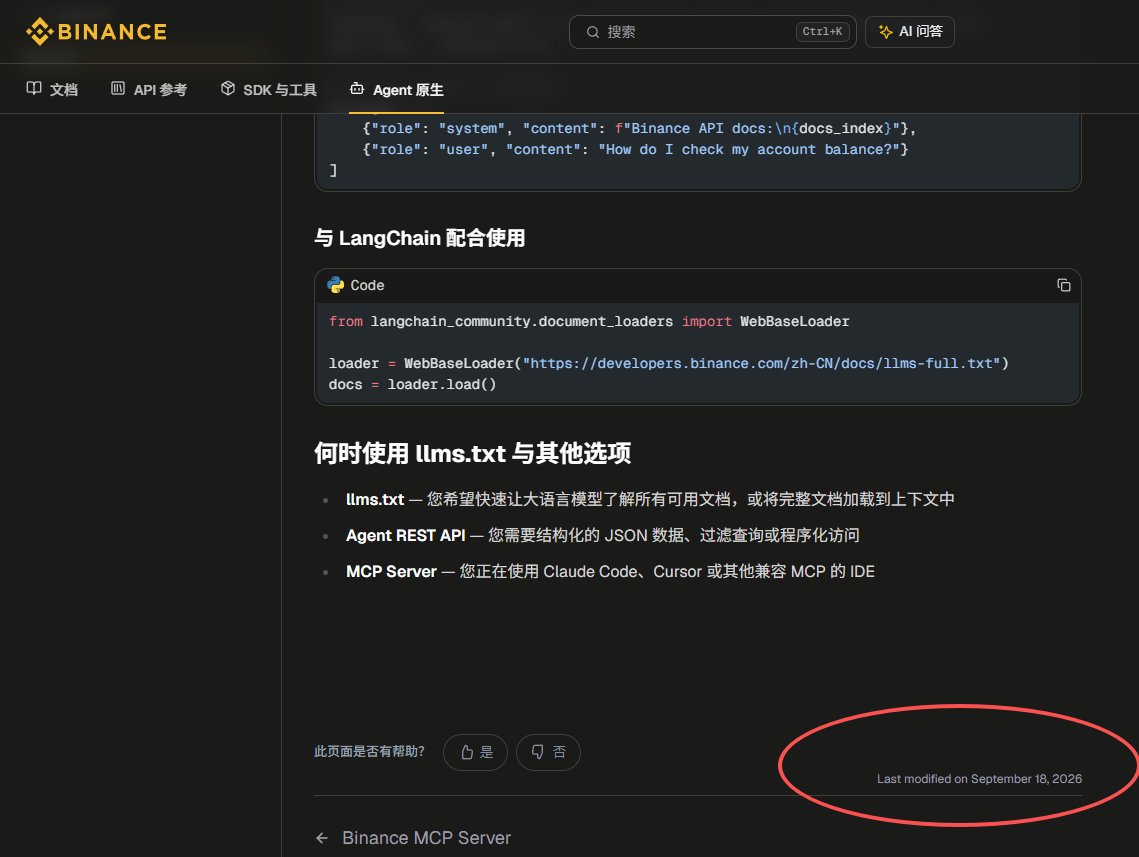
Task: Focus the 搜索 search field
Action: coord(712,32)
